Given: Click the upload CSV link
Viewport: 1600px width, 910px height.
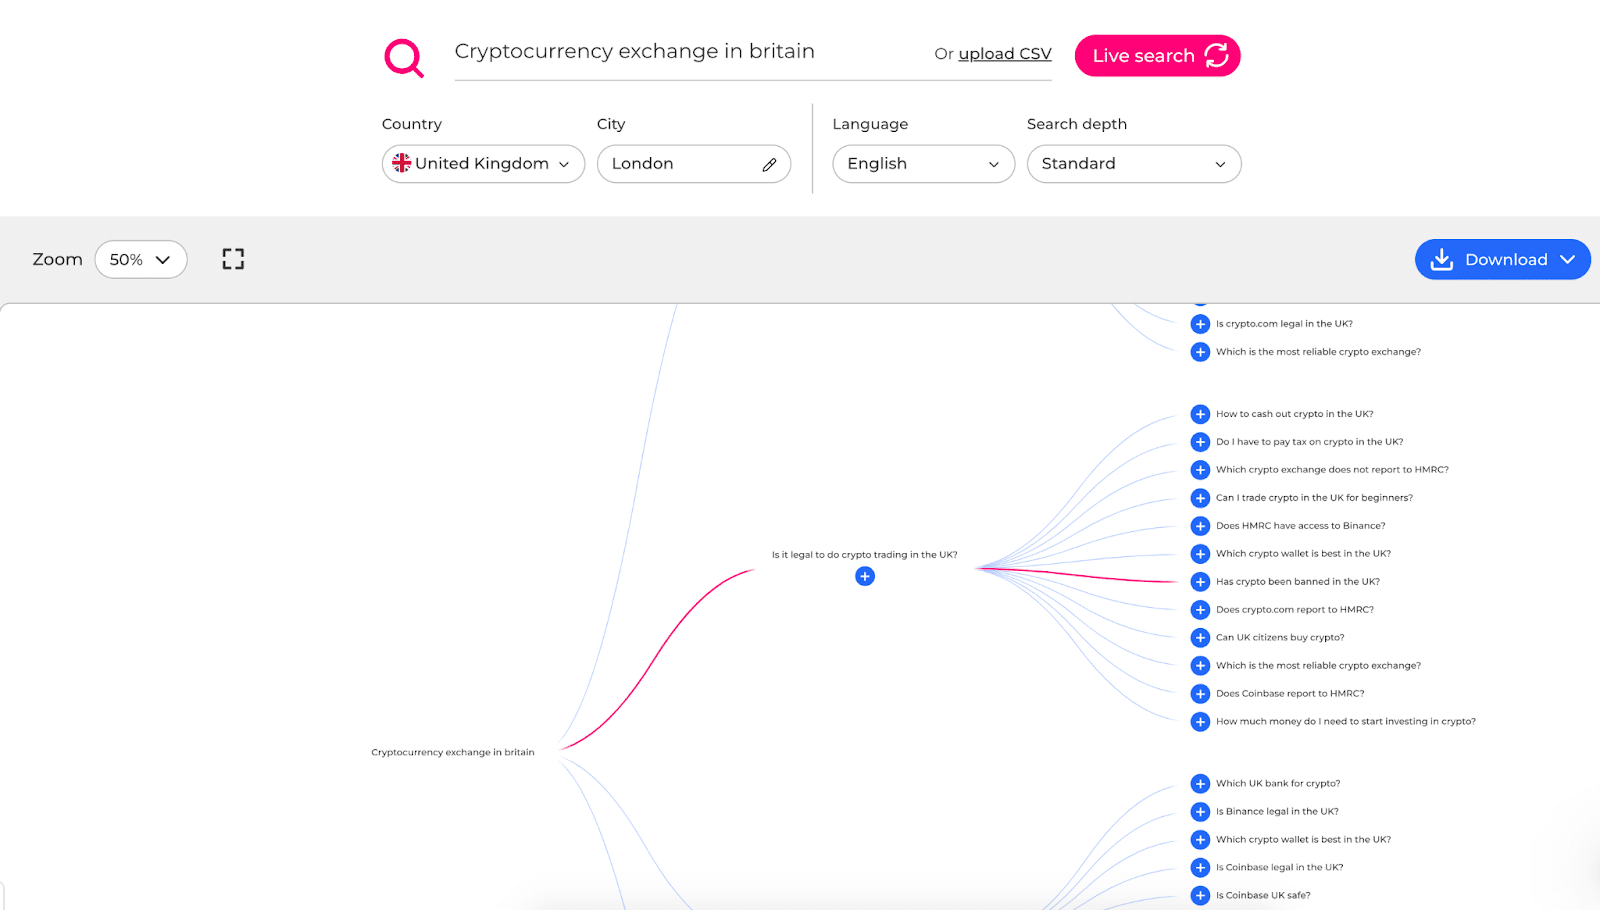Looking at the screenshot, I should pos(1005,54).
